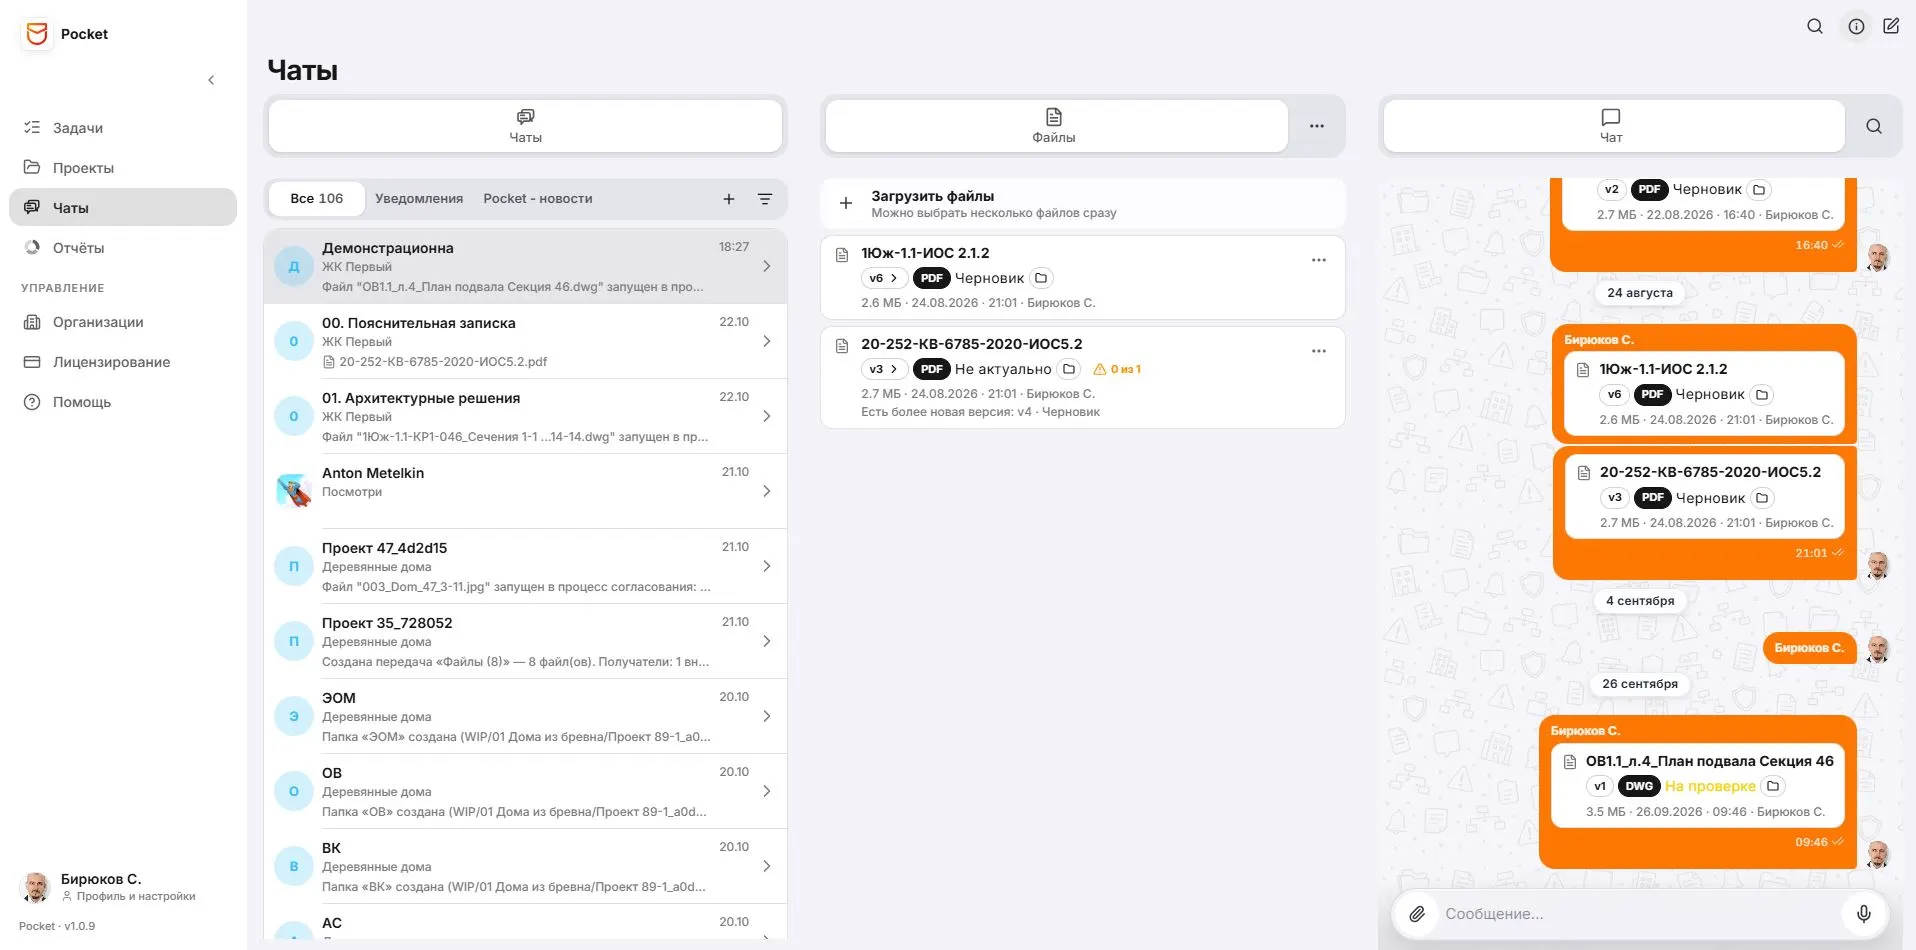
Task: Open options menu for 20-252-КВ-6785-2020-ИОС5.2 file
Action: (1319, 351)
